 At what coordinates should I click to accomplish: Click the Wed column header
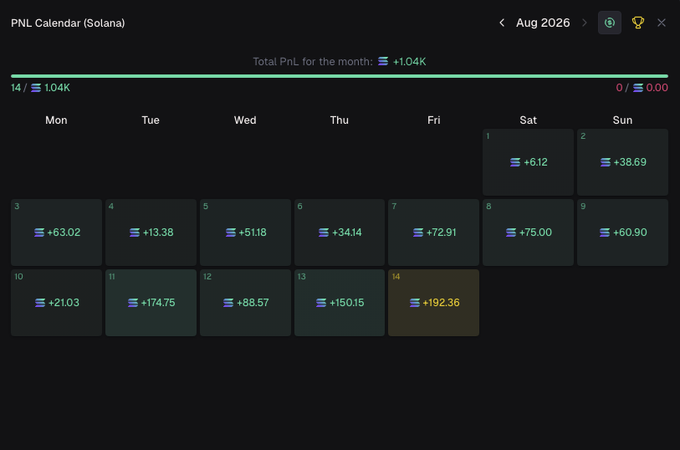245,120
